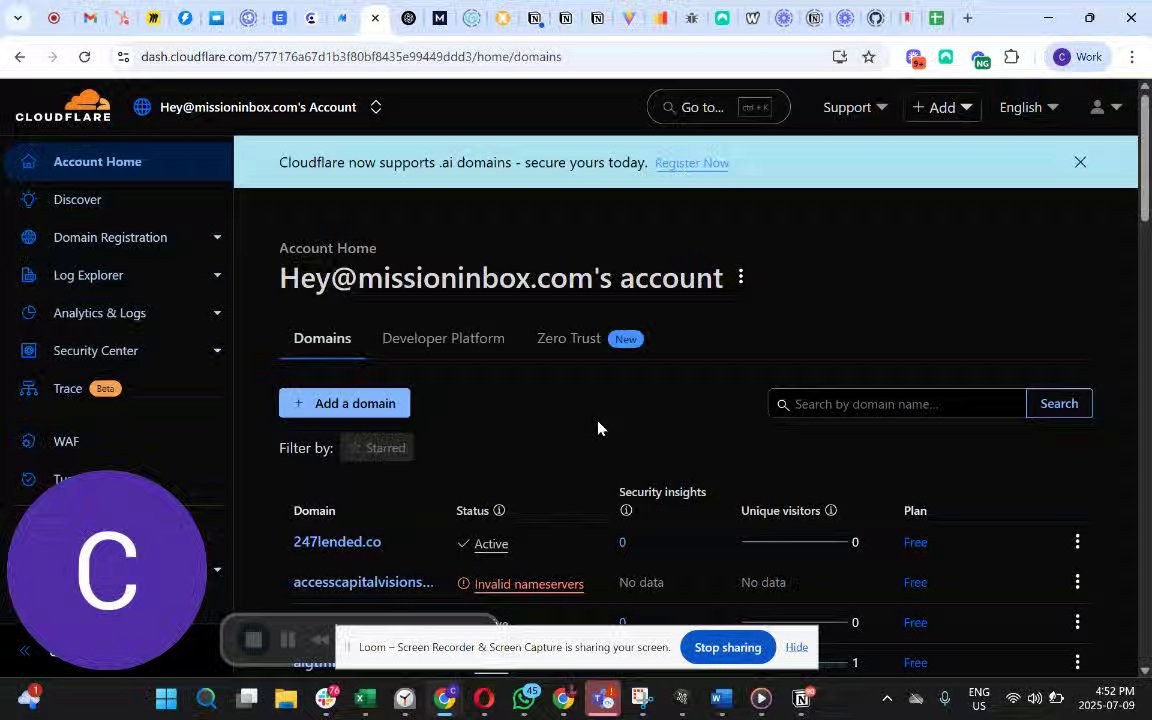This screenshot has width=1152, height=720.
Task: Open the Work profile button
Action: pos(1077,57)
